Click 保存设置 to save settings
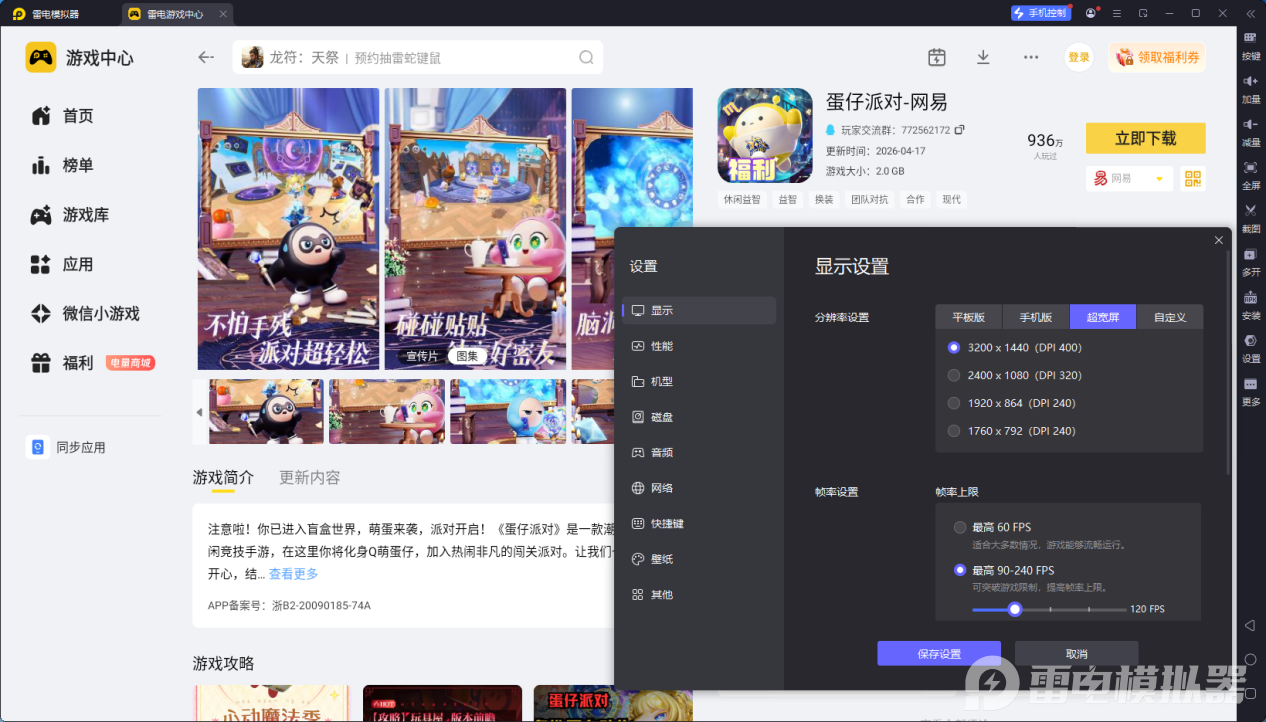 (x=939, y=654)
